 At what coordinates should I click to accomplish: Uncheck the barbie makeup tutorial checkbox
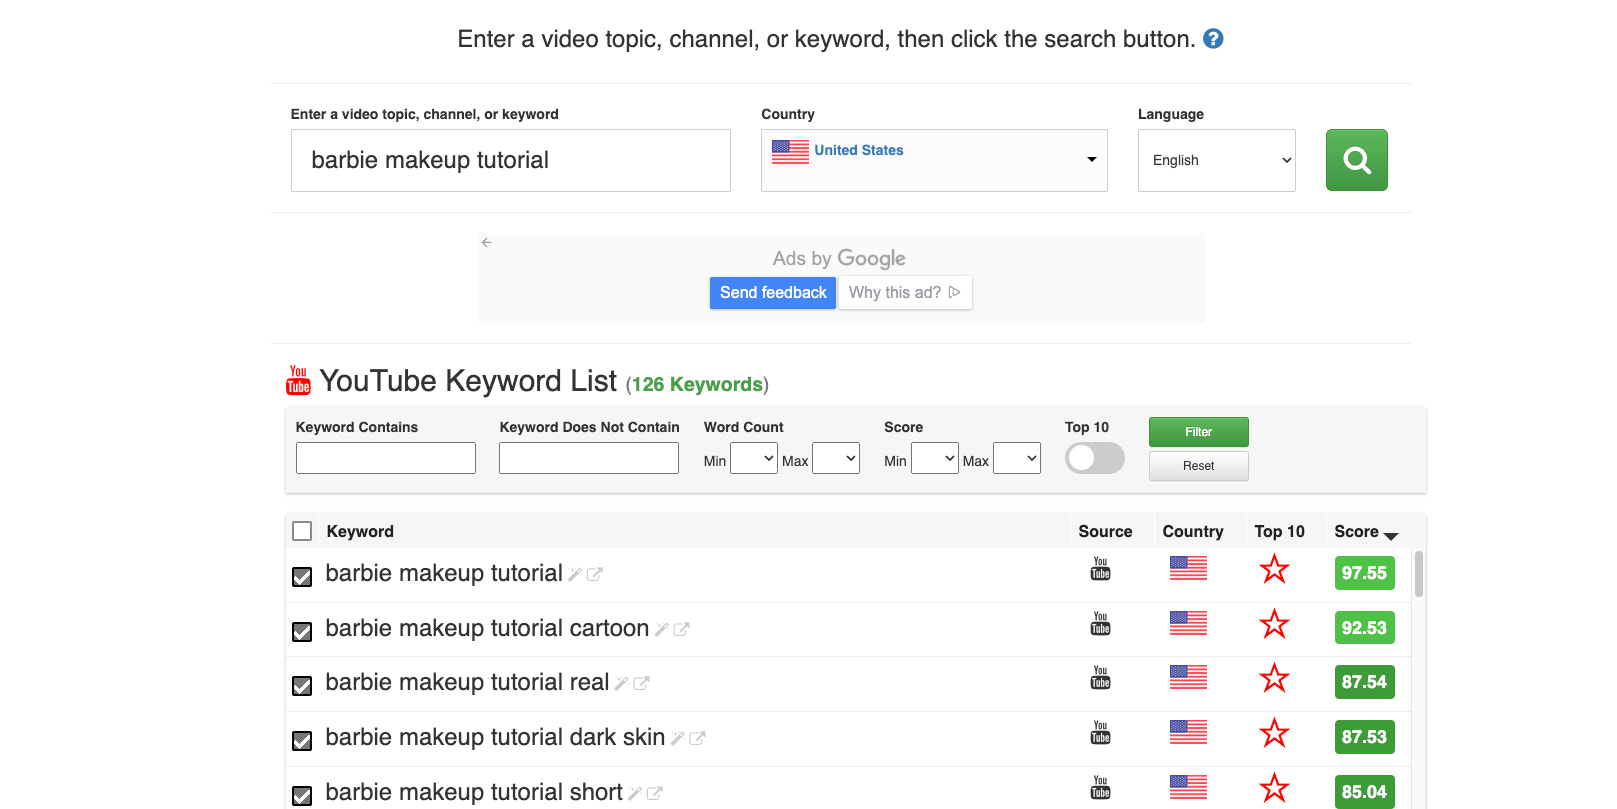coord(302,577)
